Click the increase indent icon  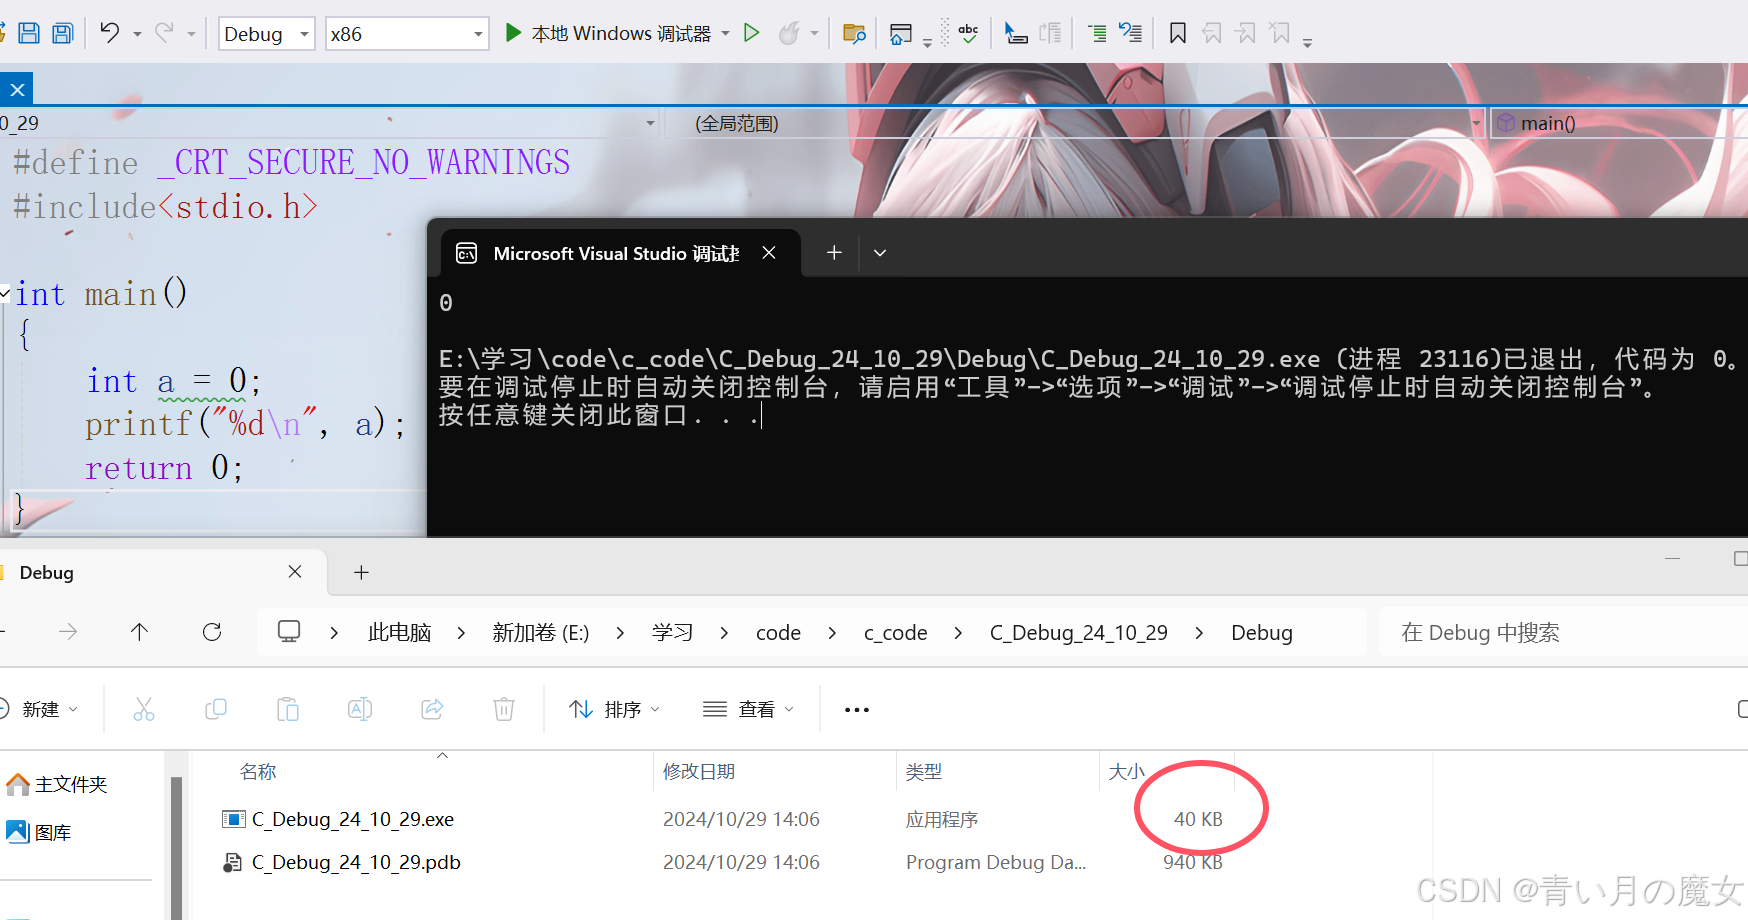pos(1097,33)
